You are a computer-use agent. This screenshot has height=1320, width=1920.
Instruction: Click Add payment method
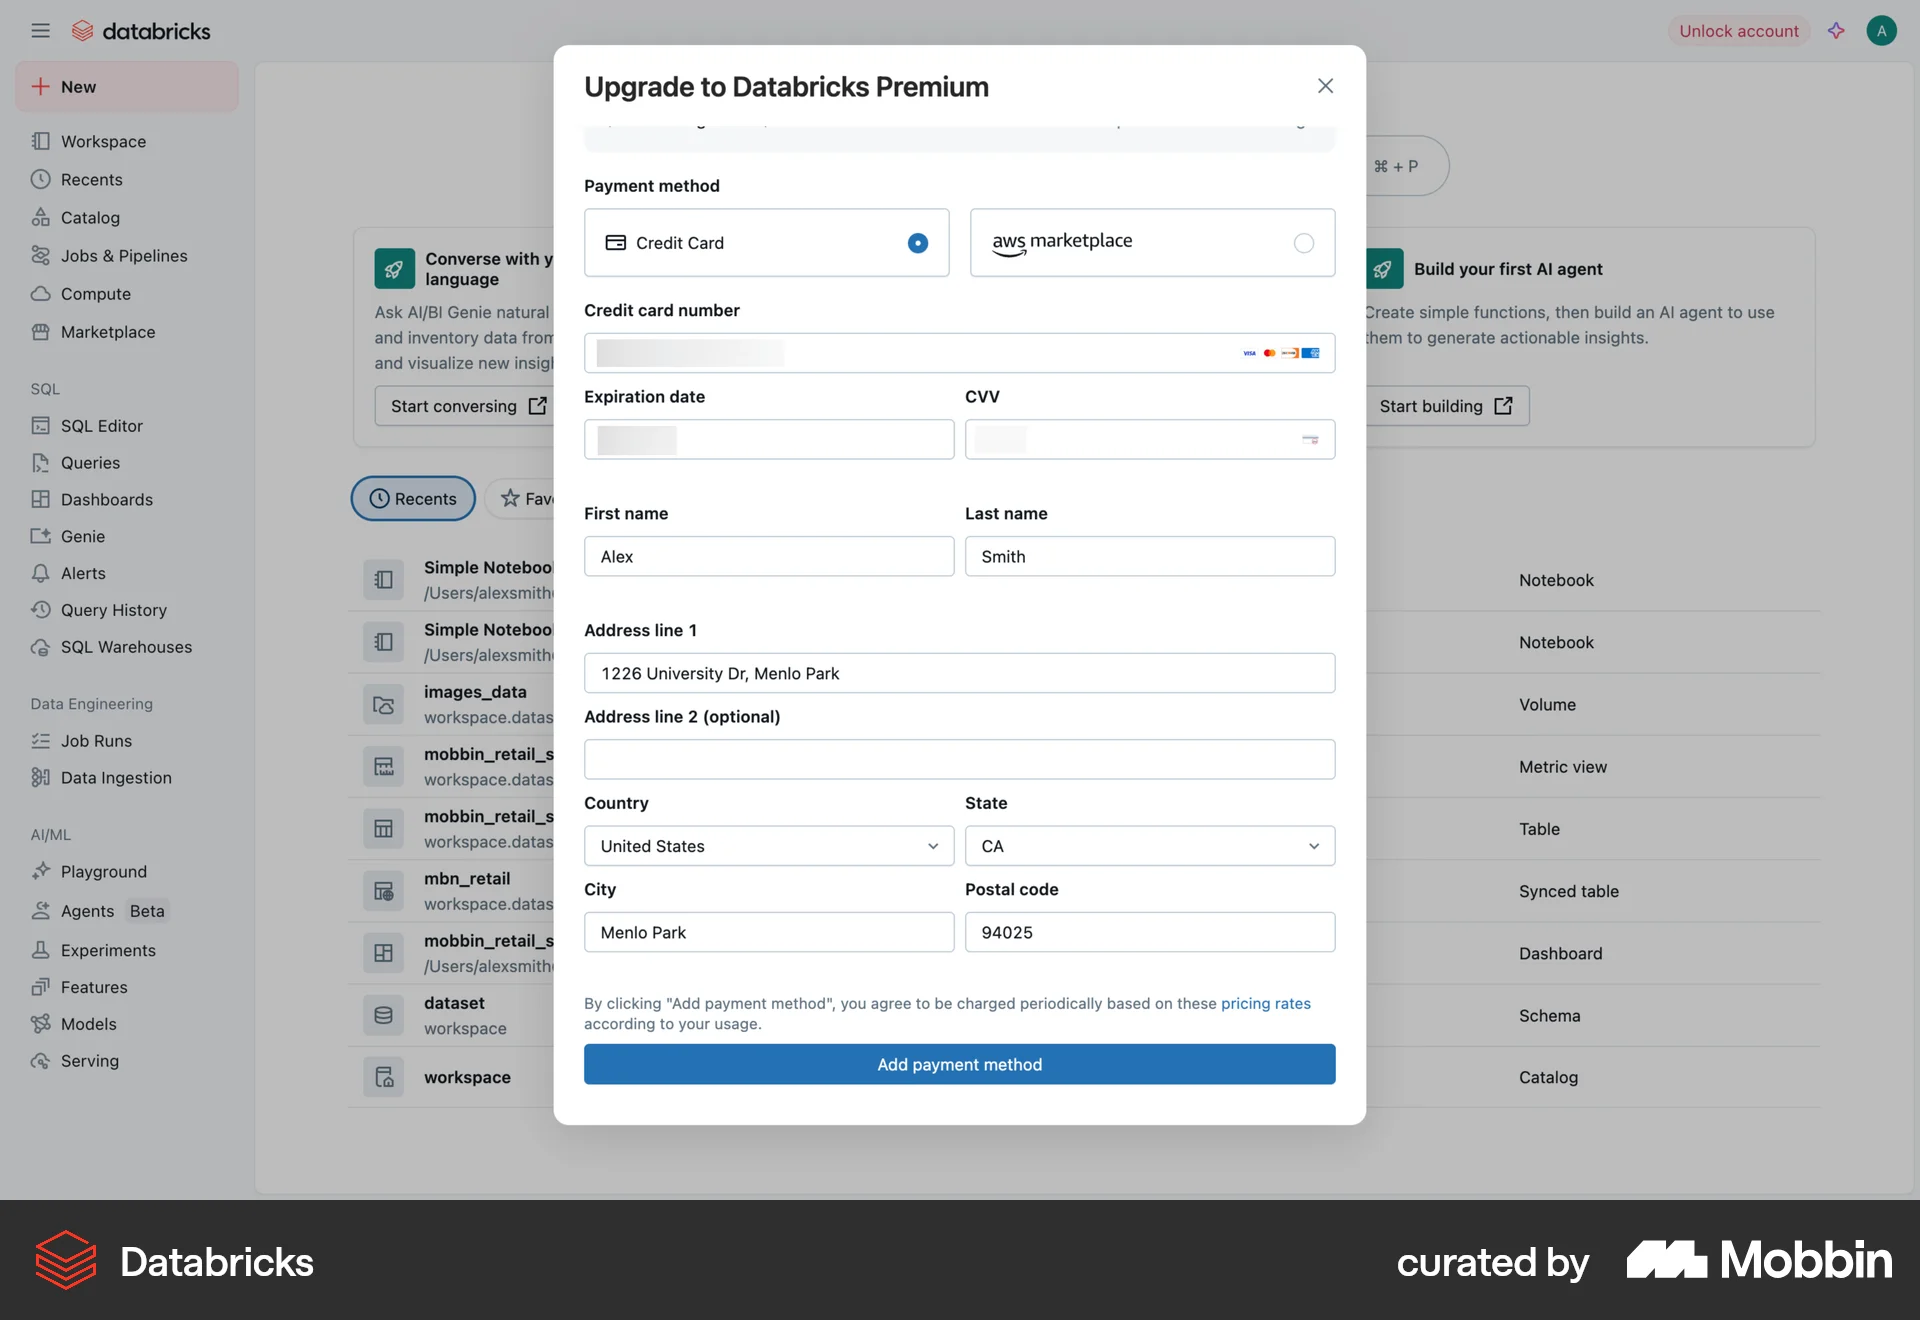(x=959, y=1064)
